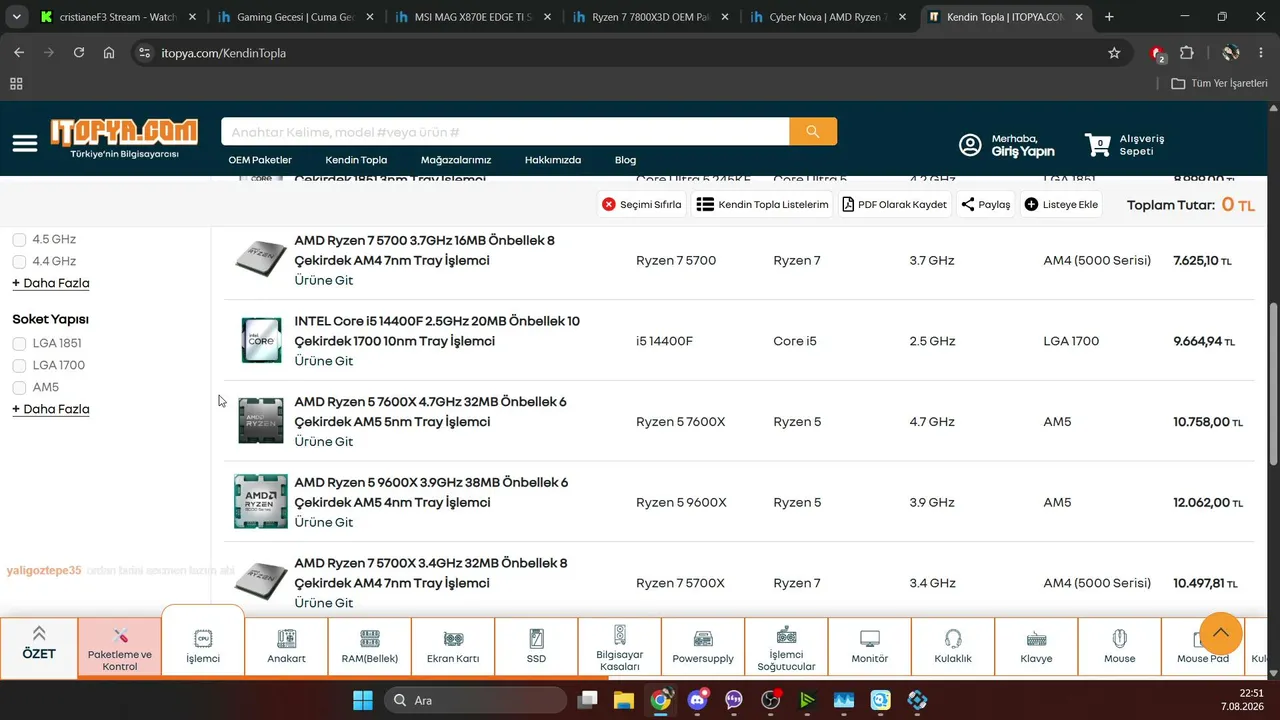
Task: Bookmark this page with the star icon
Action: 1114,53
